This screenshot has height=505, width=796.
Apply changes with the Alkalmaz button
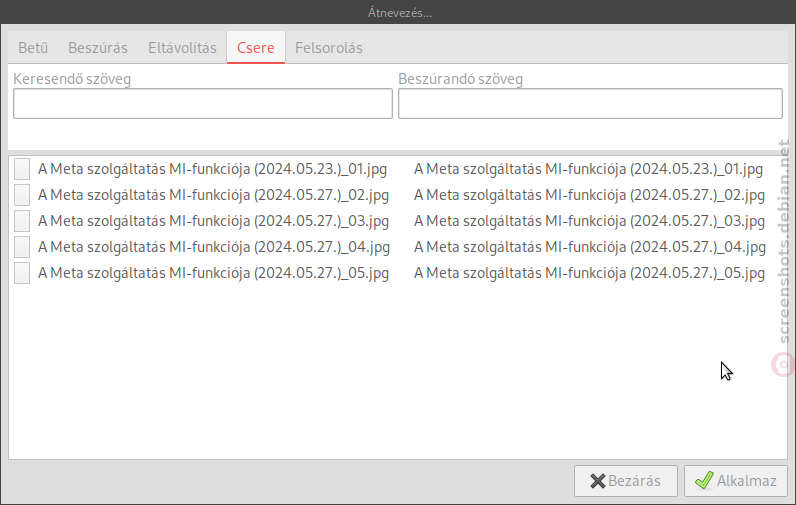click(x=736, y=481)
